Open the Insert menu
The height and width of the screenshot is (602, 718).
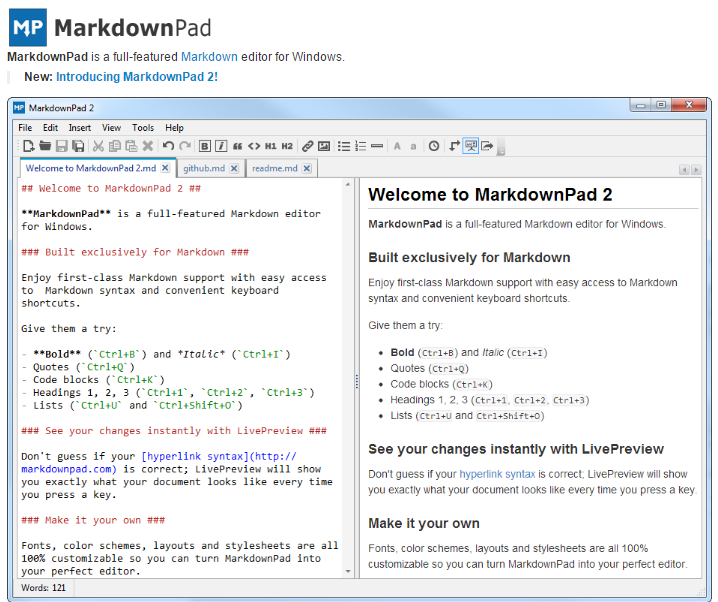80,128
